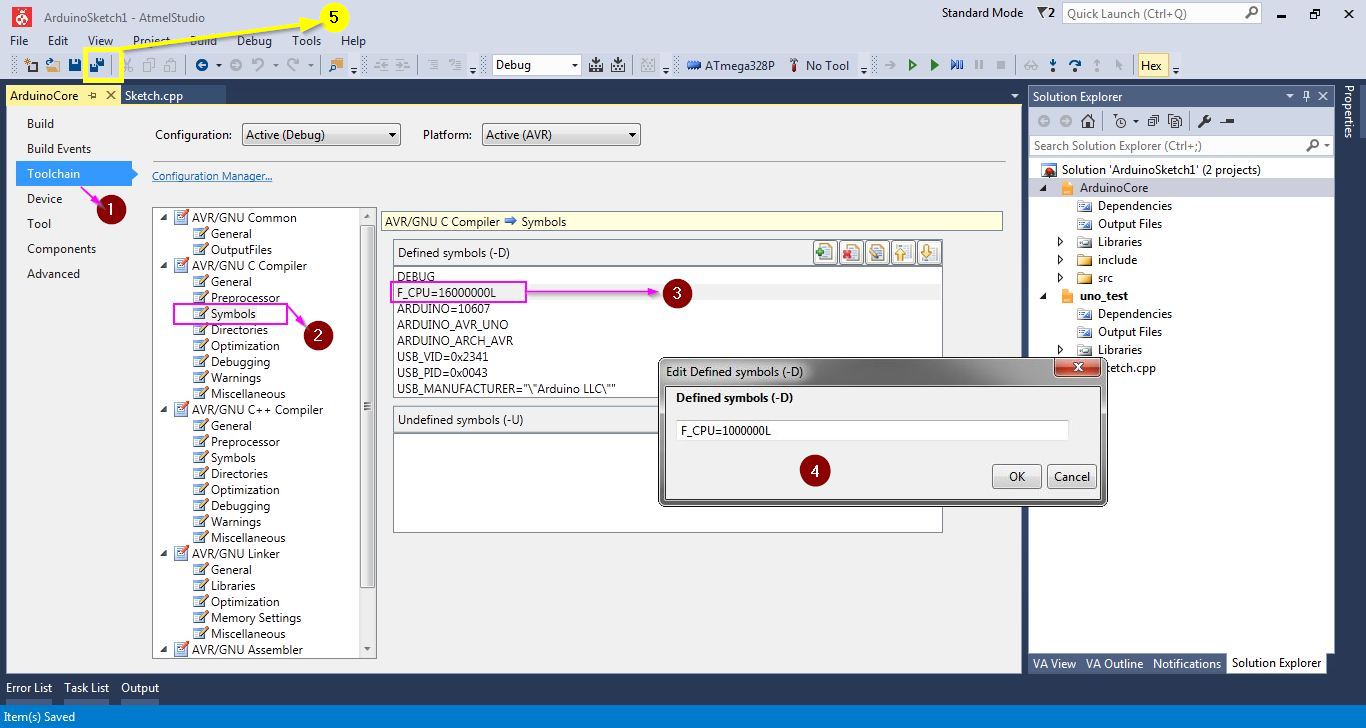Click the Step Into arrow icon
Viewport: 1366px width, 728px height.
(1053, 65)
